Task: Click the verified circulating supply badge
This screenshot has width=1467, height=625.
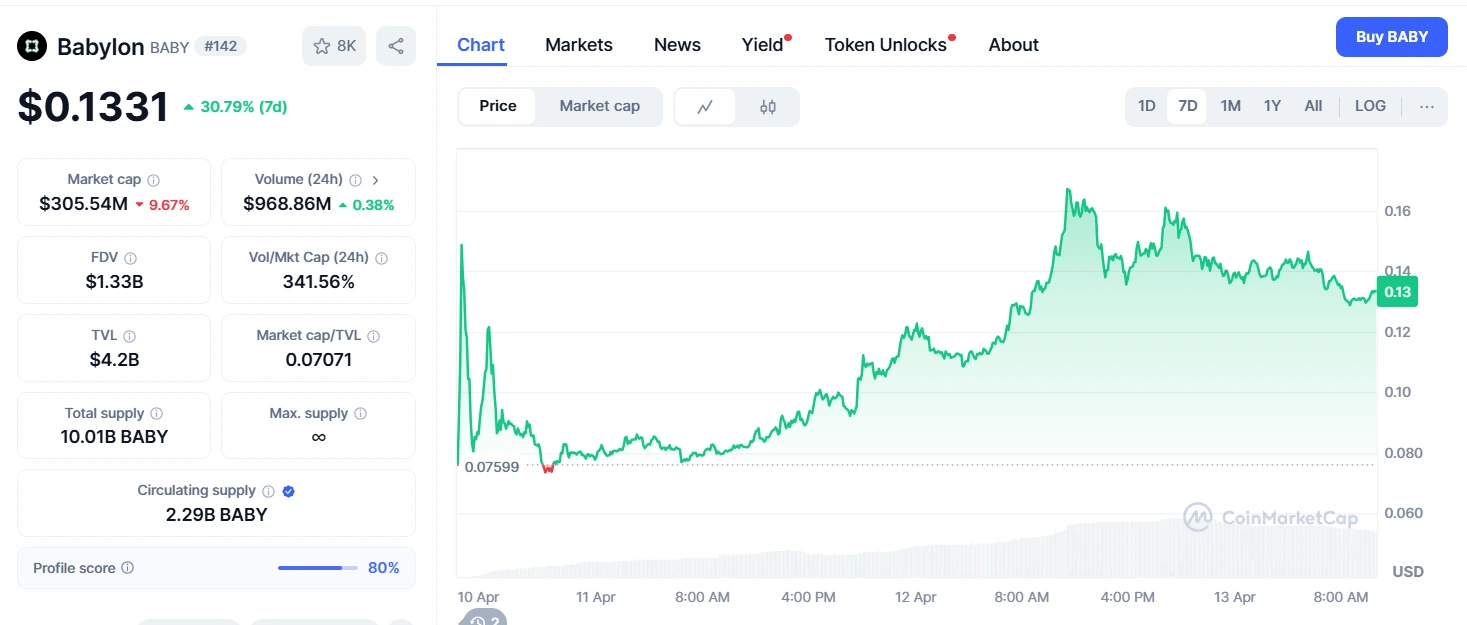Action: (289, 491)
